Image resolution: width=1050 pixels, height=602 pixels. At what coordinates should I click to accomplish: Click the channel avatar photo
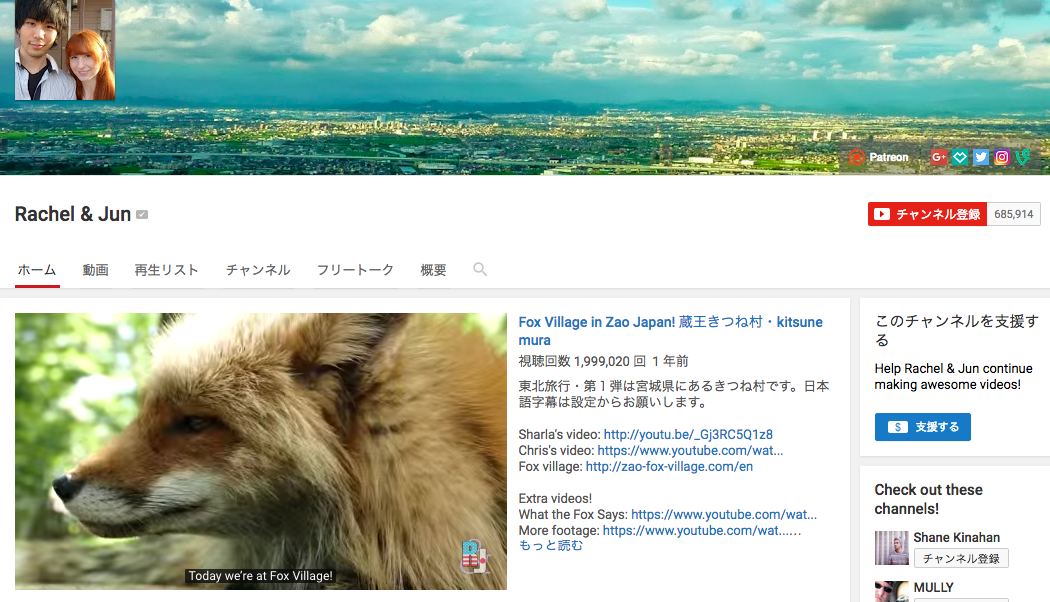(x=65, y=50)
